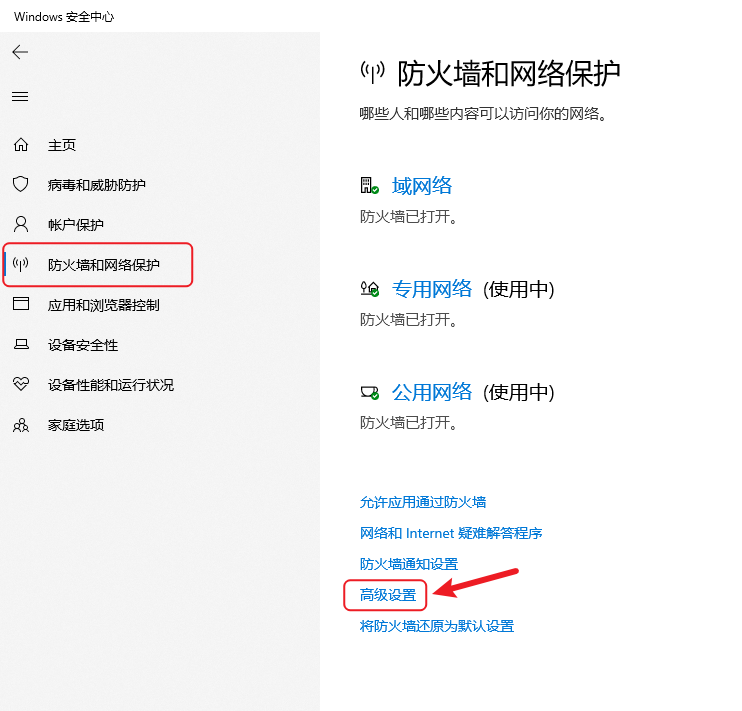The height and width of the screenshot is (711, 742).
Task: Click 将防火墙还原为默认设置 link
Action: coord(437,626)
